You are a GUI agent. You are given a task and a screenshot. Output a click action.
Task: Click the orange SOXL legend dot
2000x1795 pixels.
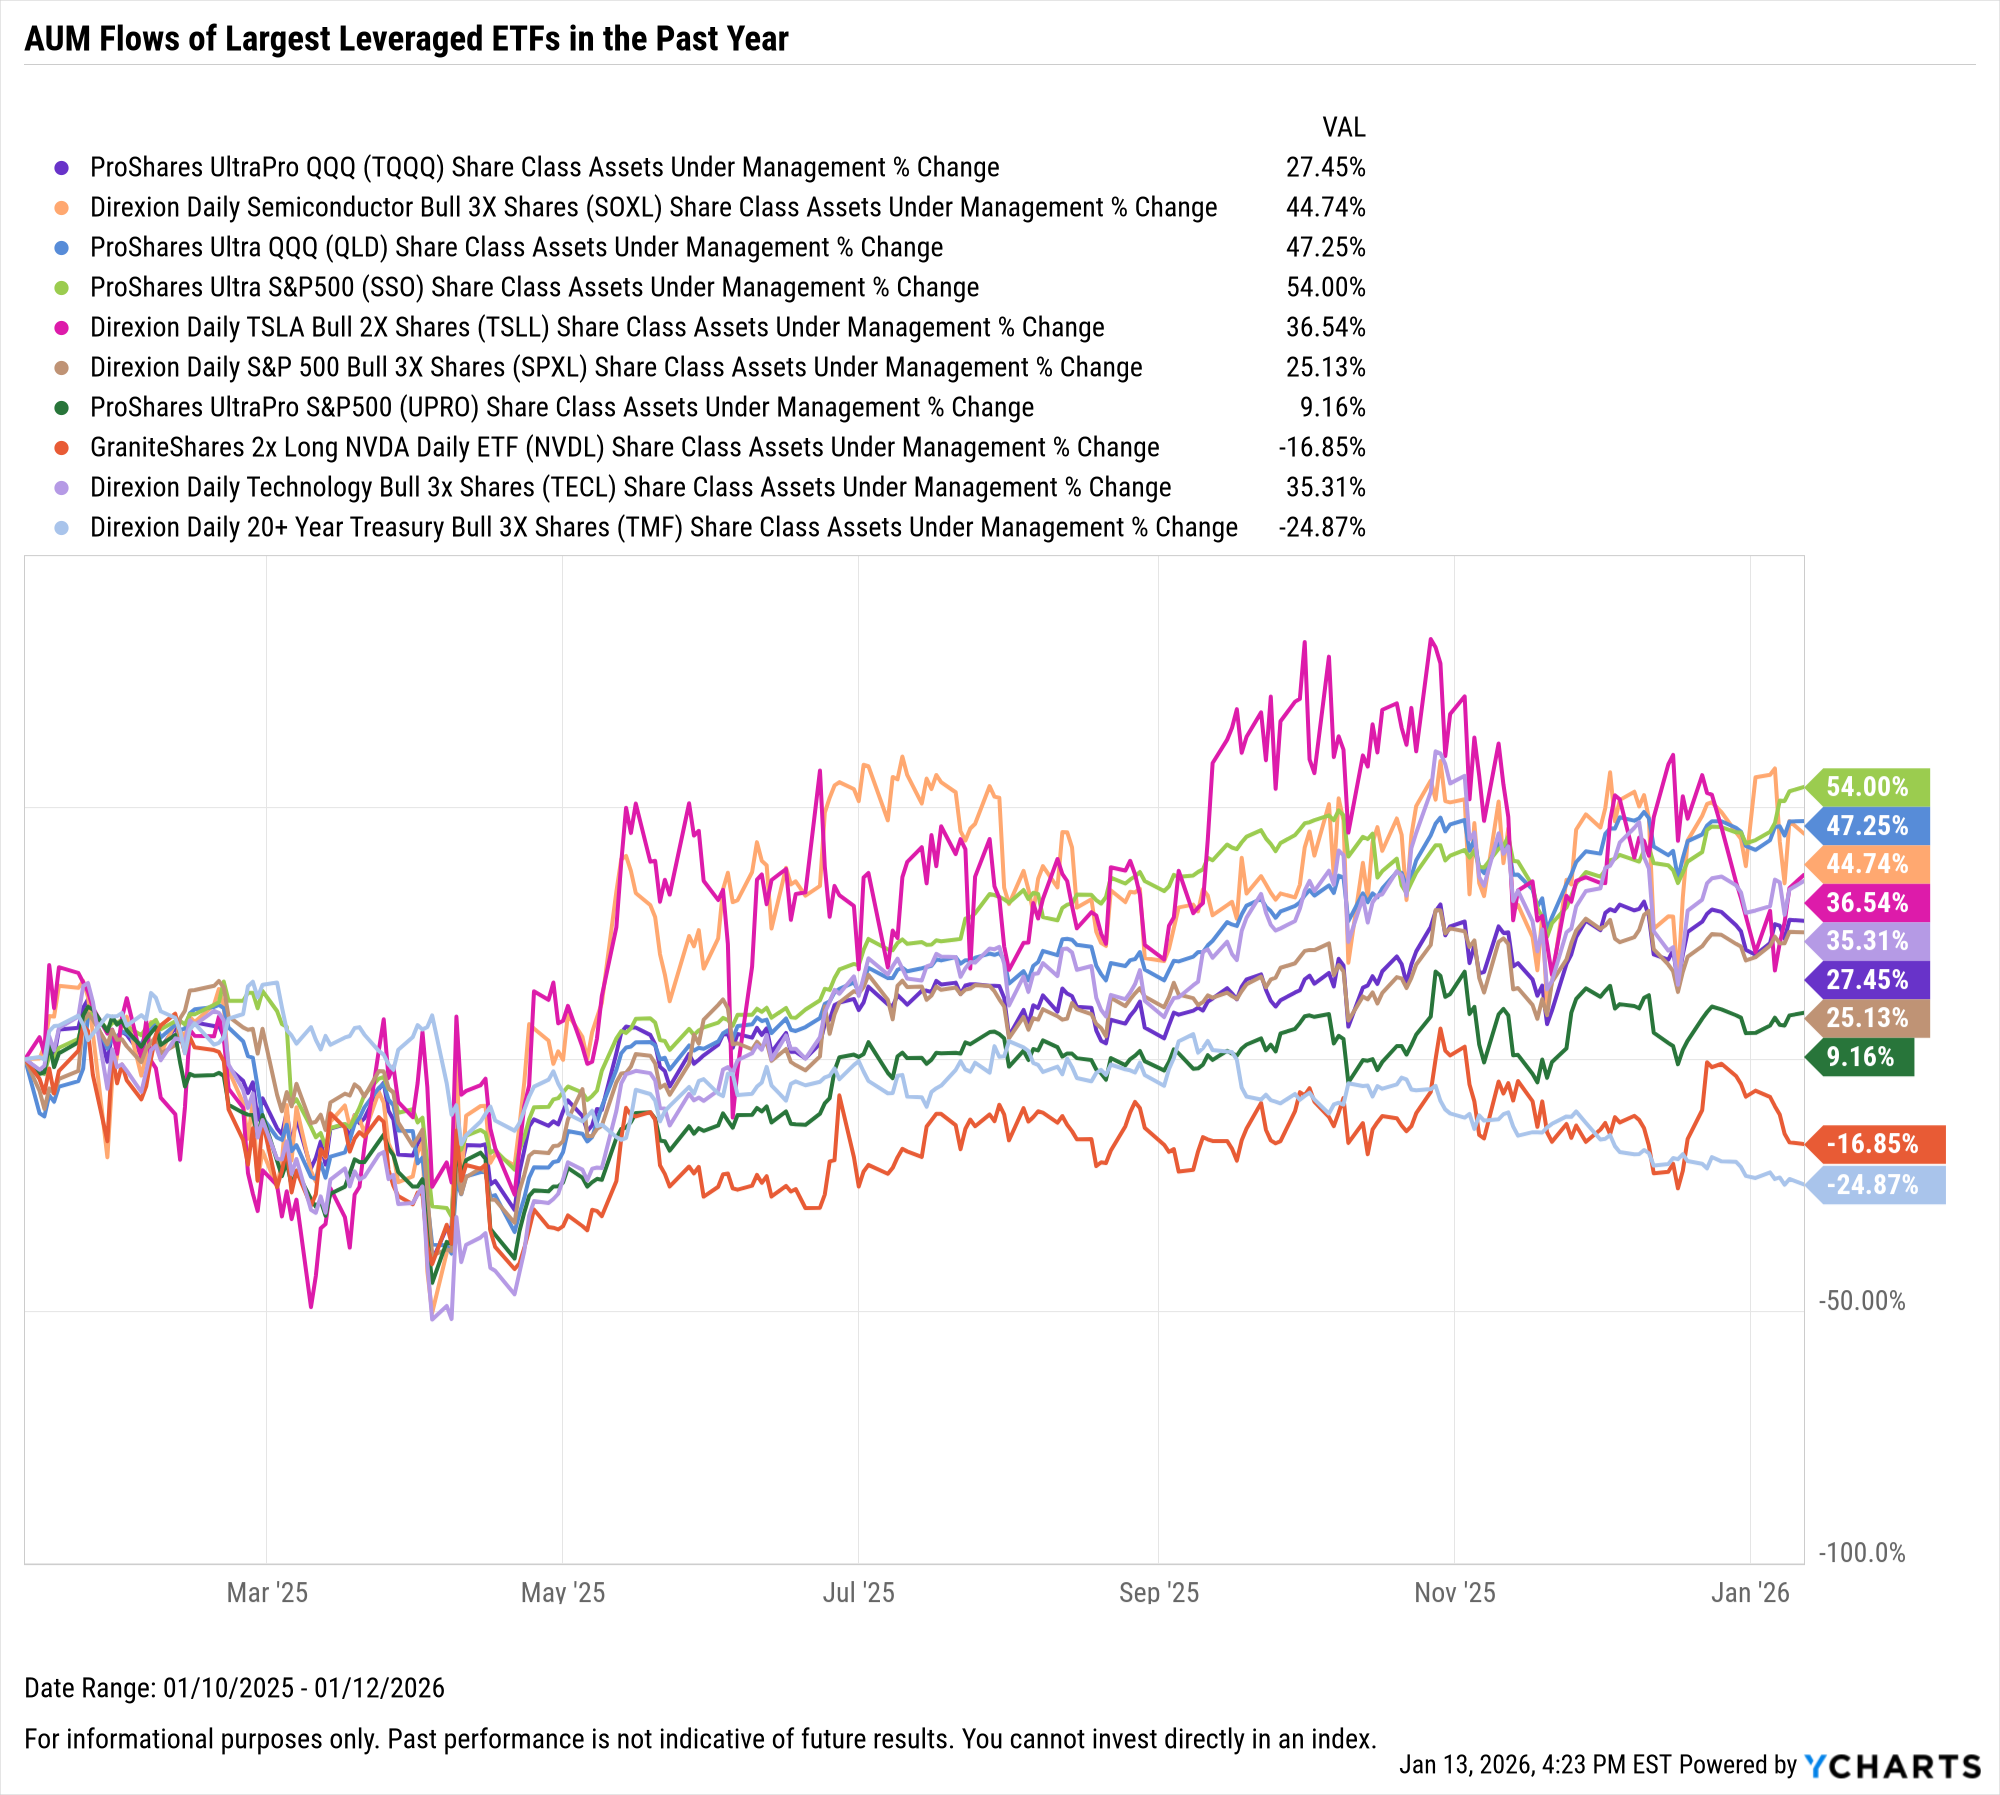(62, 208)
